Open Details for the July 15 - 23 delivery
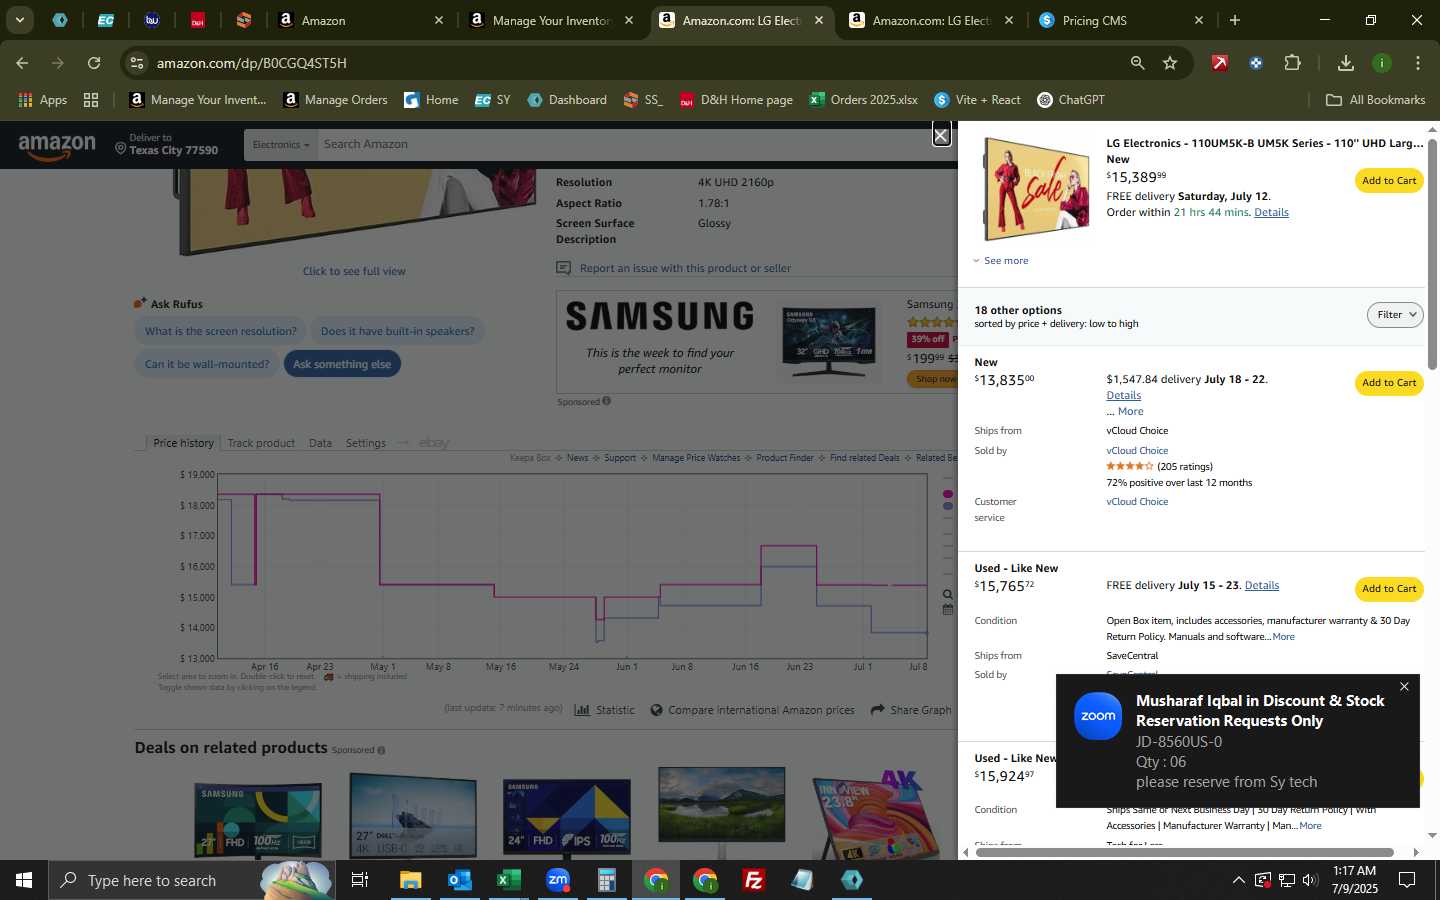The height and width of the screenshot is (900, 1440). tap(1261, 586)
